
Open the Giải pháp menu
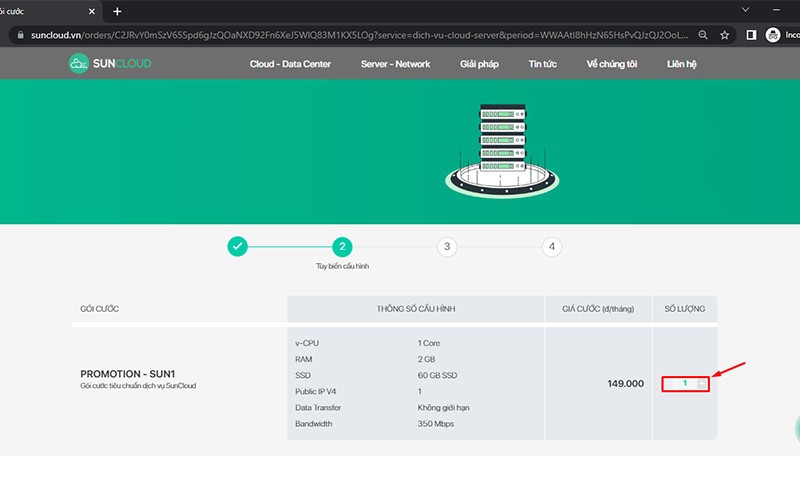click(x=479, y=64)
